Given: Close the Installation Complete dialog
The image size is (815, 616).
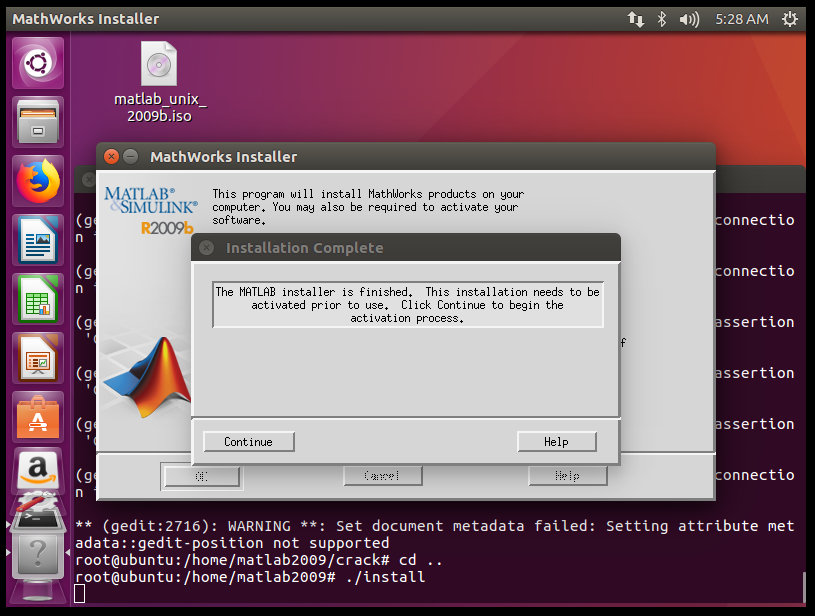Looking at the screenshot, I should click(206, 247).
